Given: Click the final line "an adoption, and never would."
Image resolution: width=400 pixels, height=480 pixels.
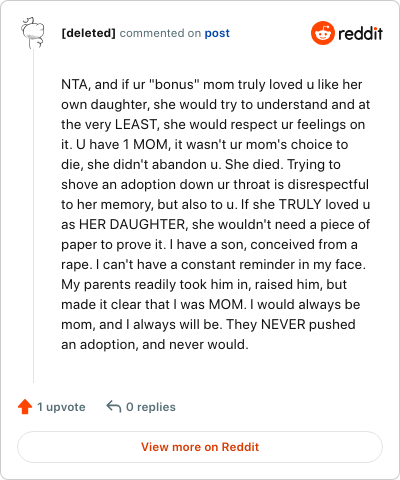Looking at the screenshot, I should (155, 344).
